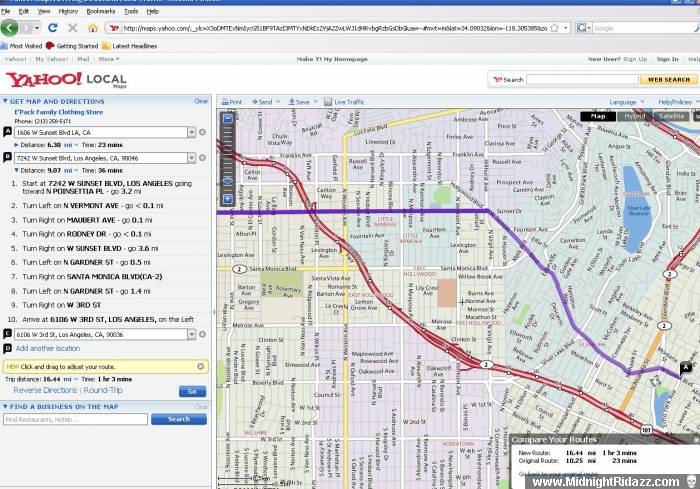Expand the first leg's 6.38 mi directions
The image size is (700, 489).
[17, 145]
